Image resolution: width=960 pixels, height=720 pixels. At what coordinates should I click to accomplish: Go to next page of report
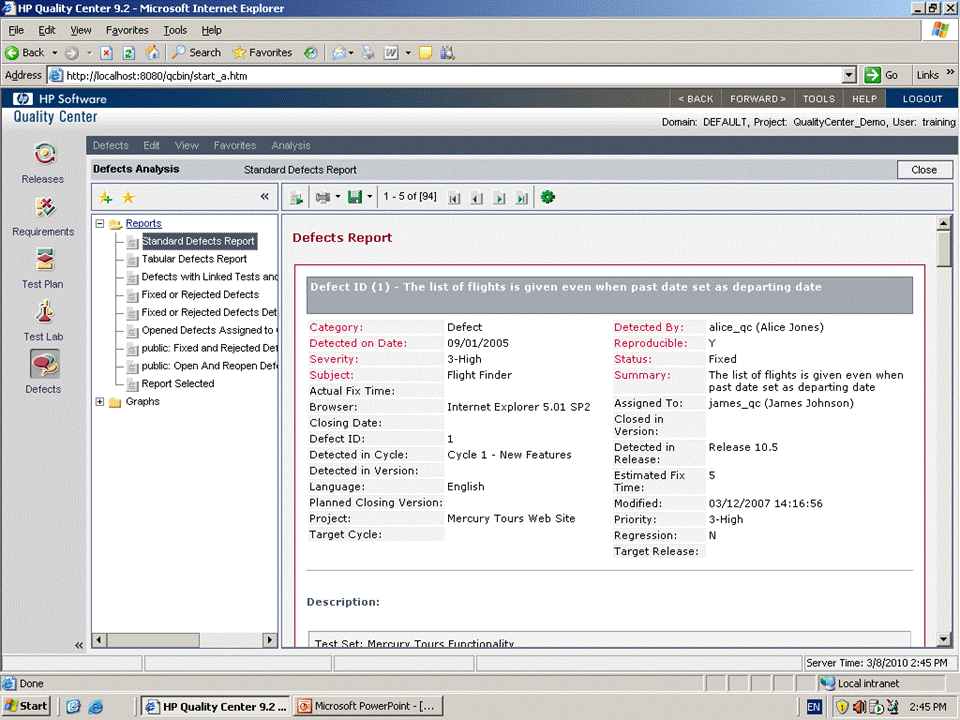pyautogui.click(x=499, y=198)
